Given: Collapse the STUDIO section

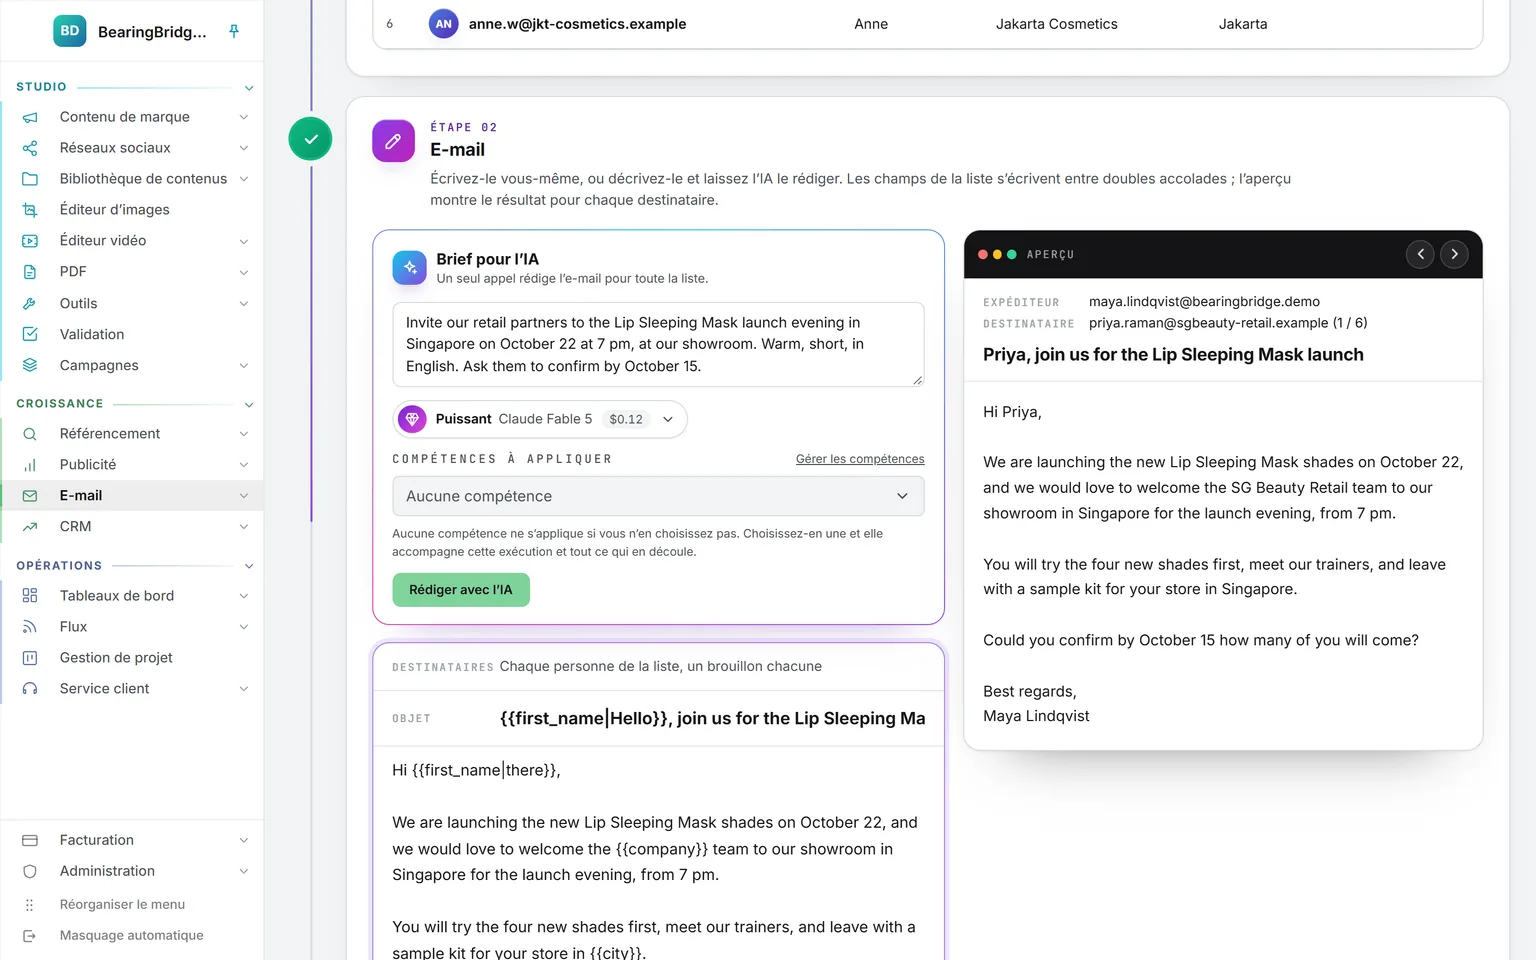Looking at the screenshot, I should pyautogui.click(x=249, y=88).
